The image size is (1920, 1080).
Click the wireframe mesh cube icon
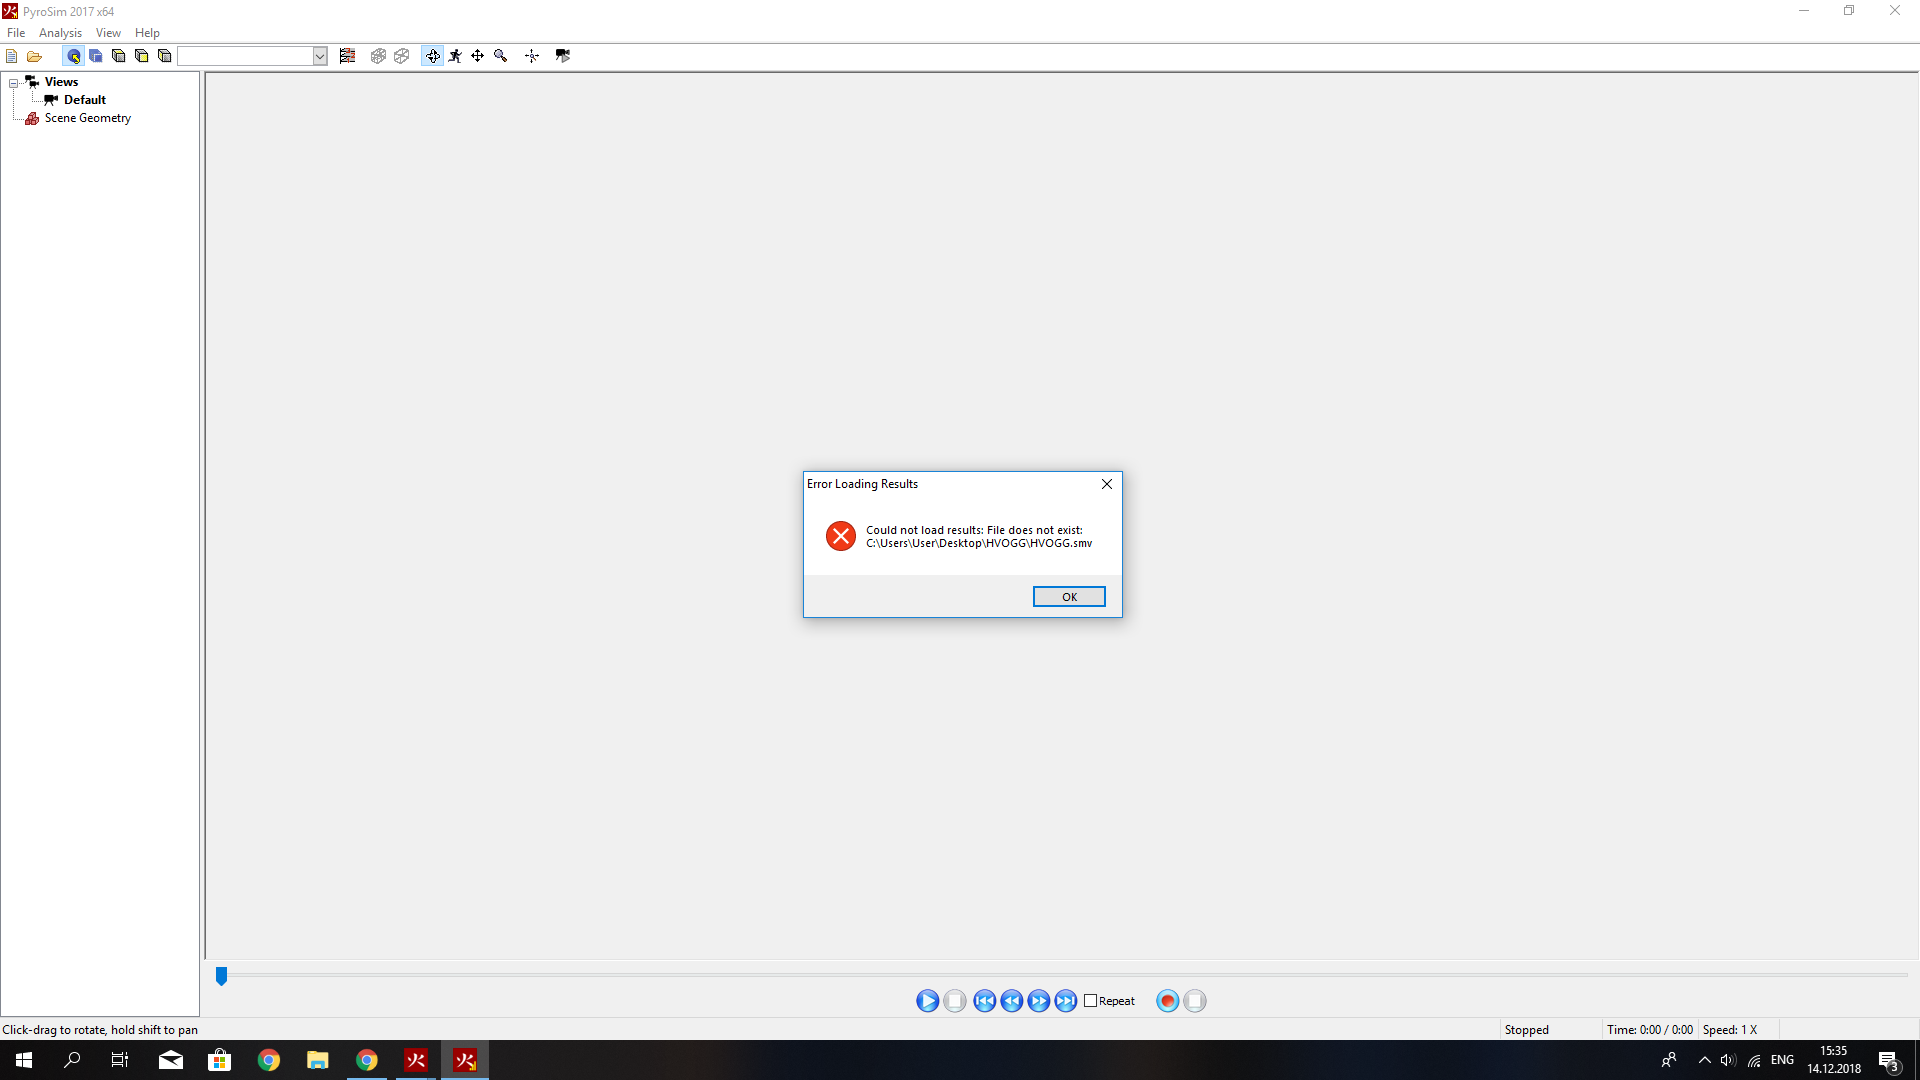click(x=378, y=56)
